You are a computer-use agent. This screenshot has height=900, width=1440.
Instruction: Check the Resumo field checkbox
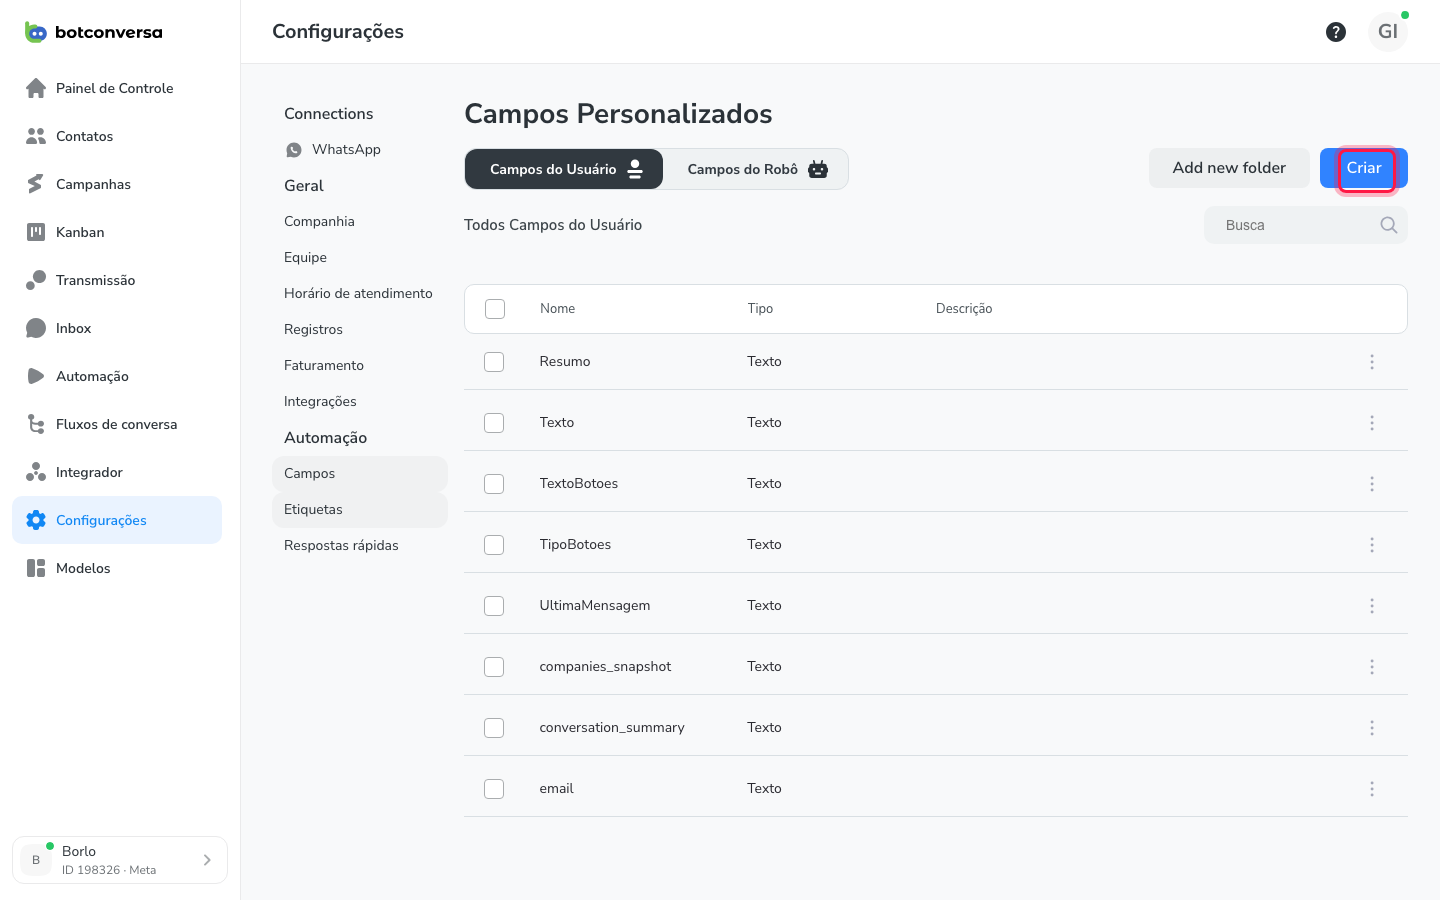pos(494,362)
